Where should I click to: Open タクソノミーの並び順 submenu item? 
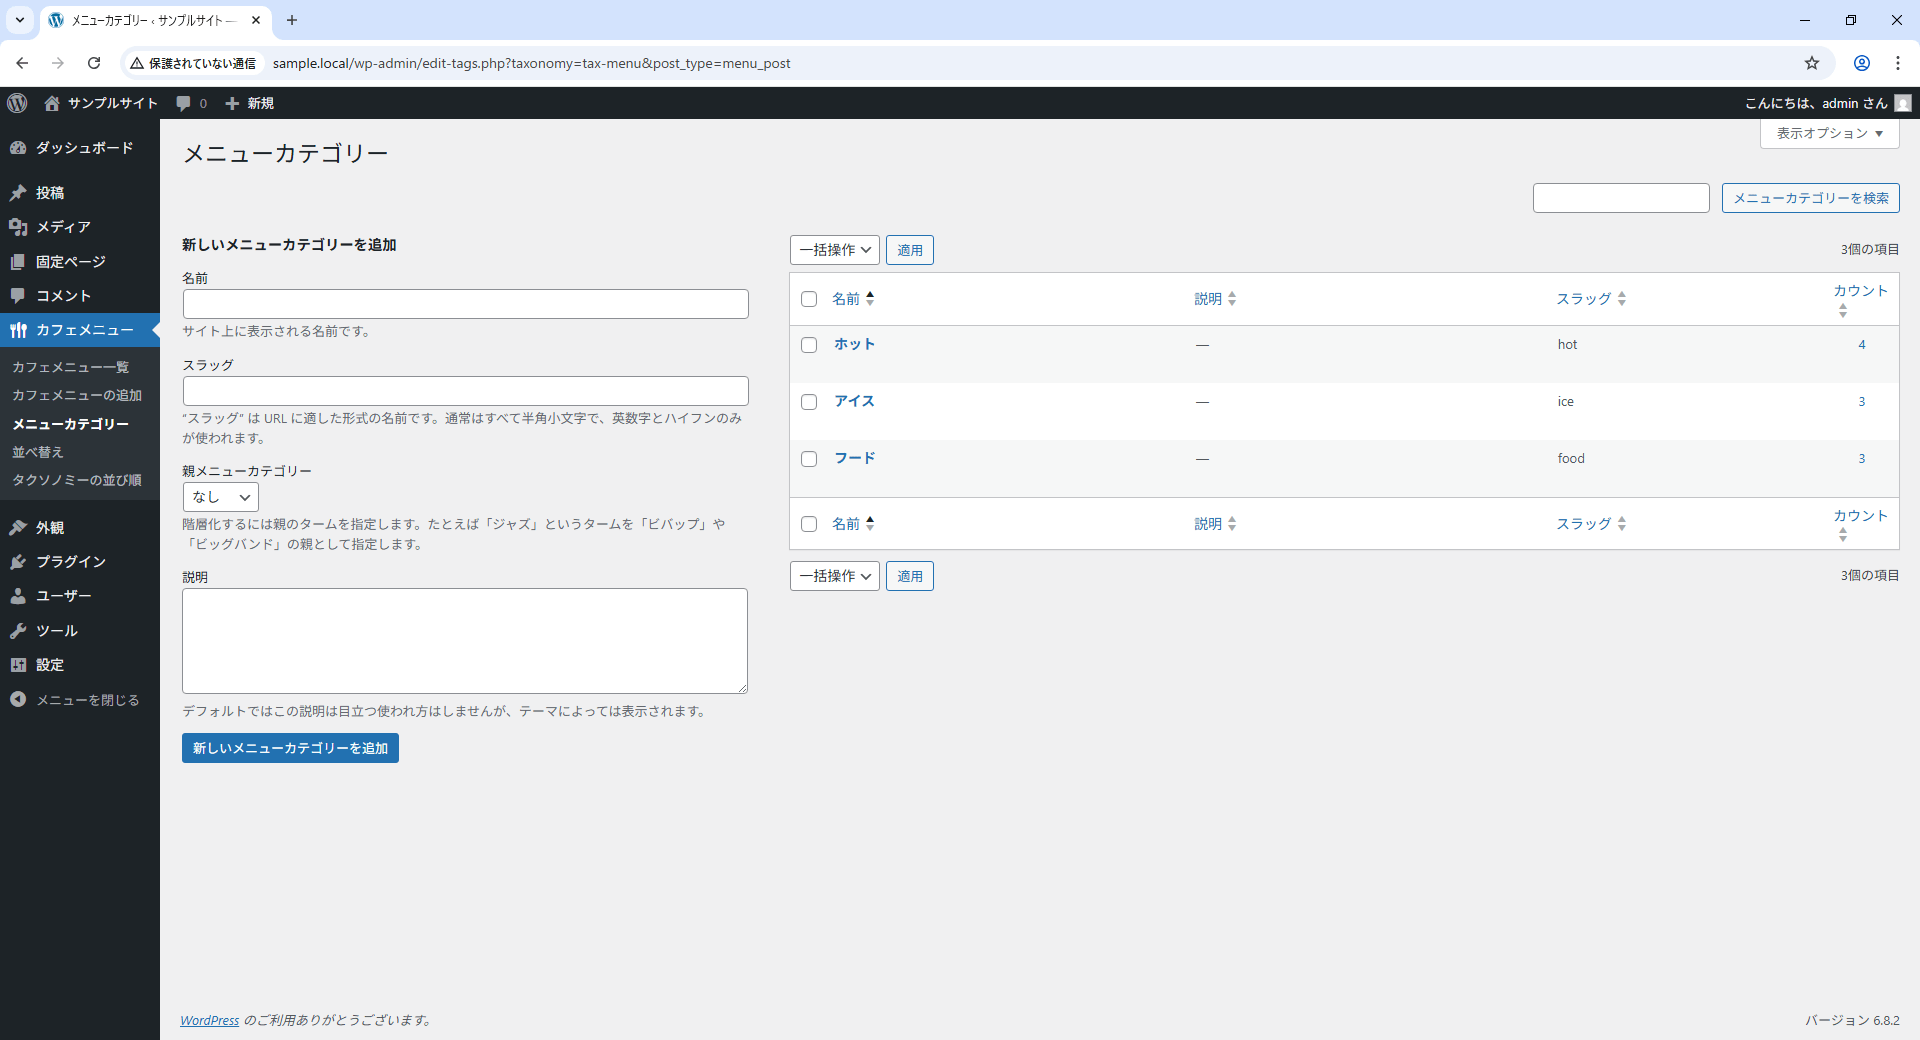tap(77, 480)
